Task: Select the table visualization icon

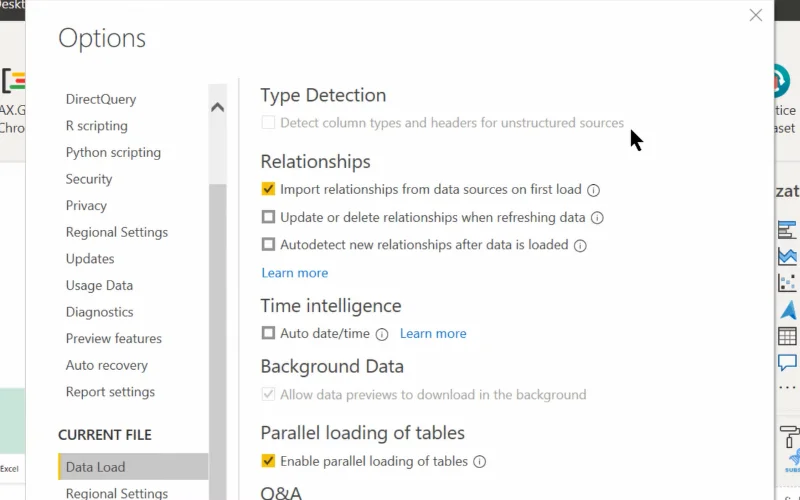Action: click(787, 336)
